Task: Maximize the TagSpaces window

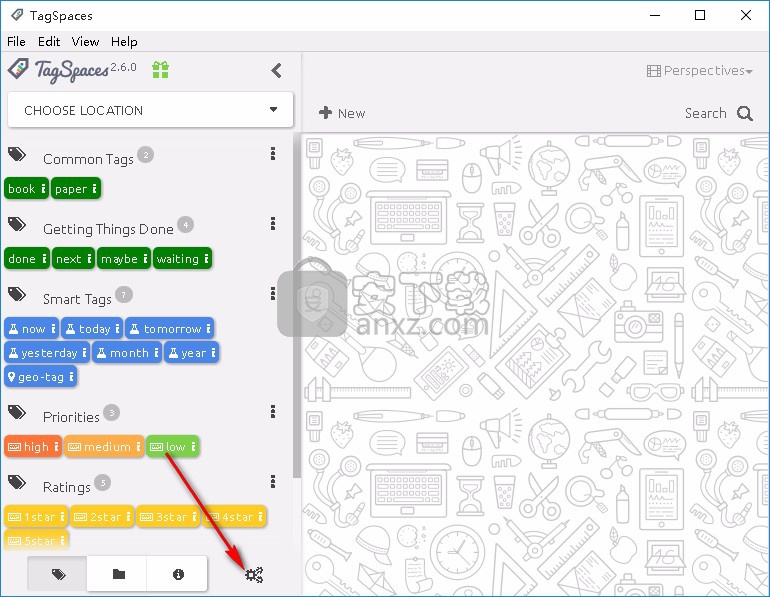Action: [700, 15]
